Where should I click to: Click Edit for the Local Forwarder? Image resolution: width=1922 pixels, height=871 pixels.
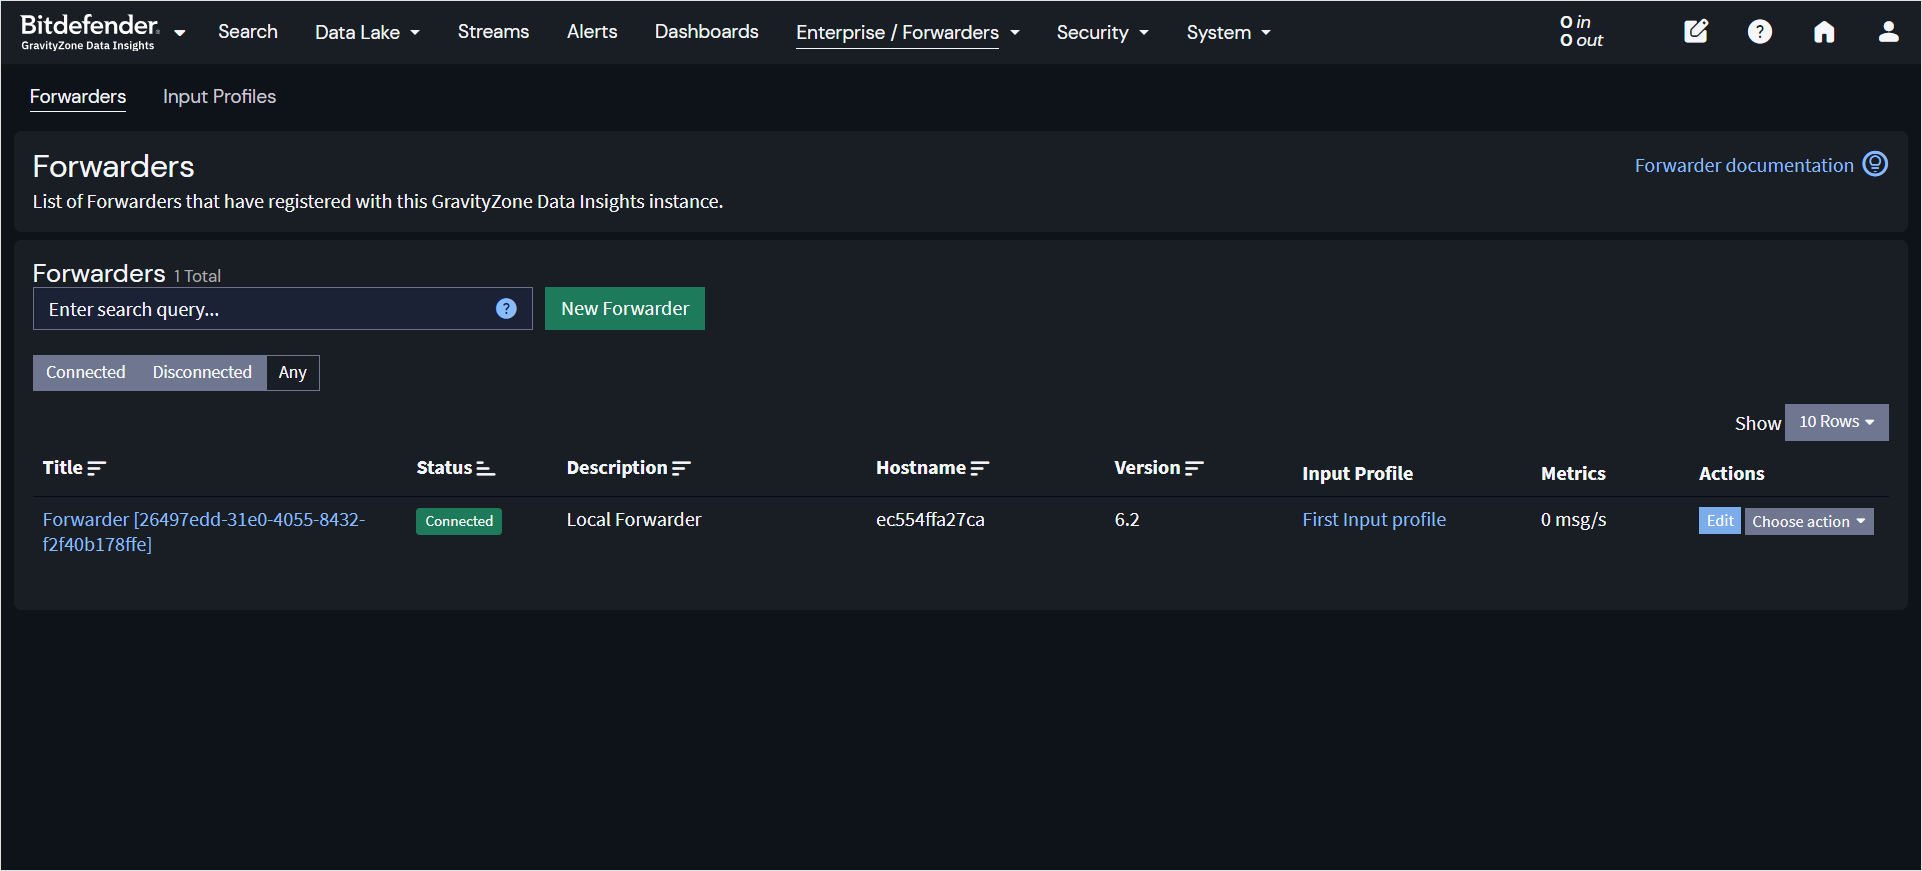point(1720,521)
